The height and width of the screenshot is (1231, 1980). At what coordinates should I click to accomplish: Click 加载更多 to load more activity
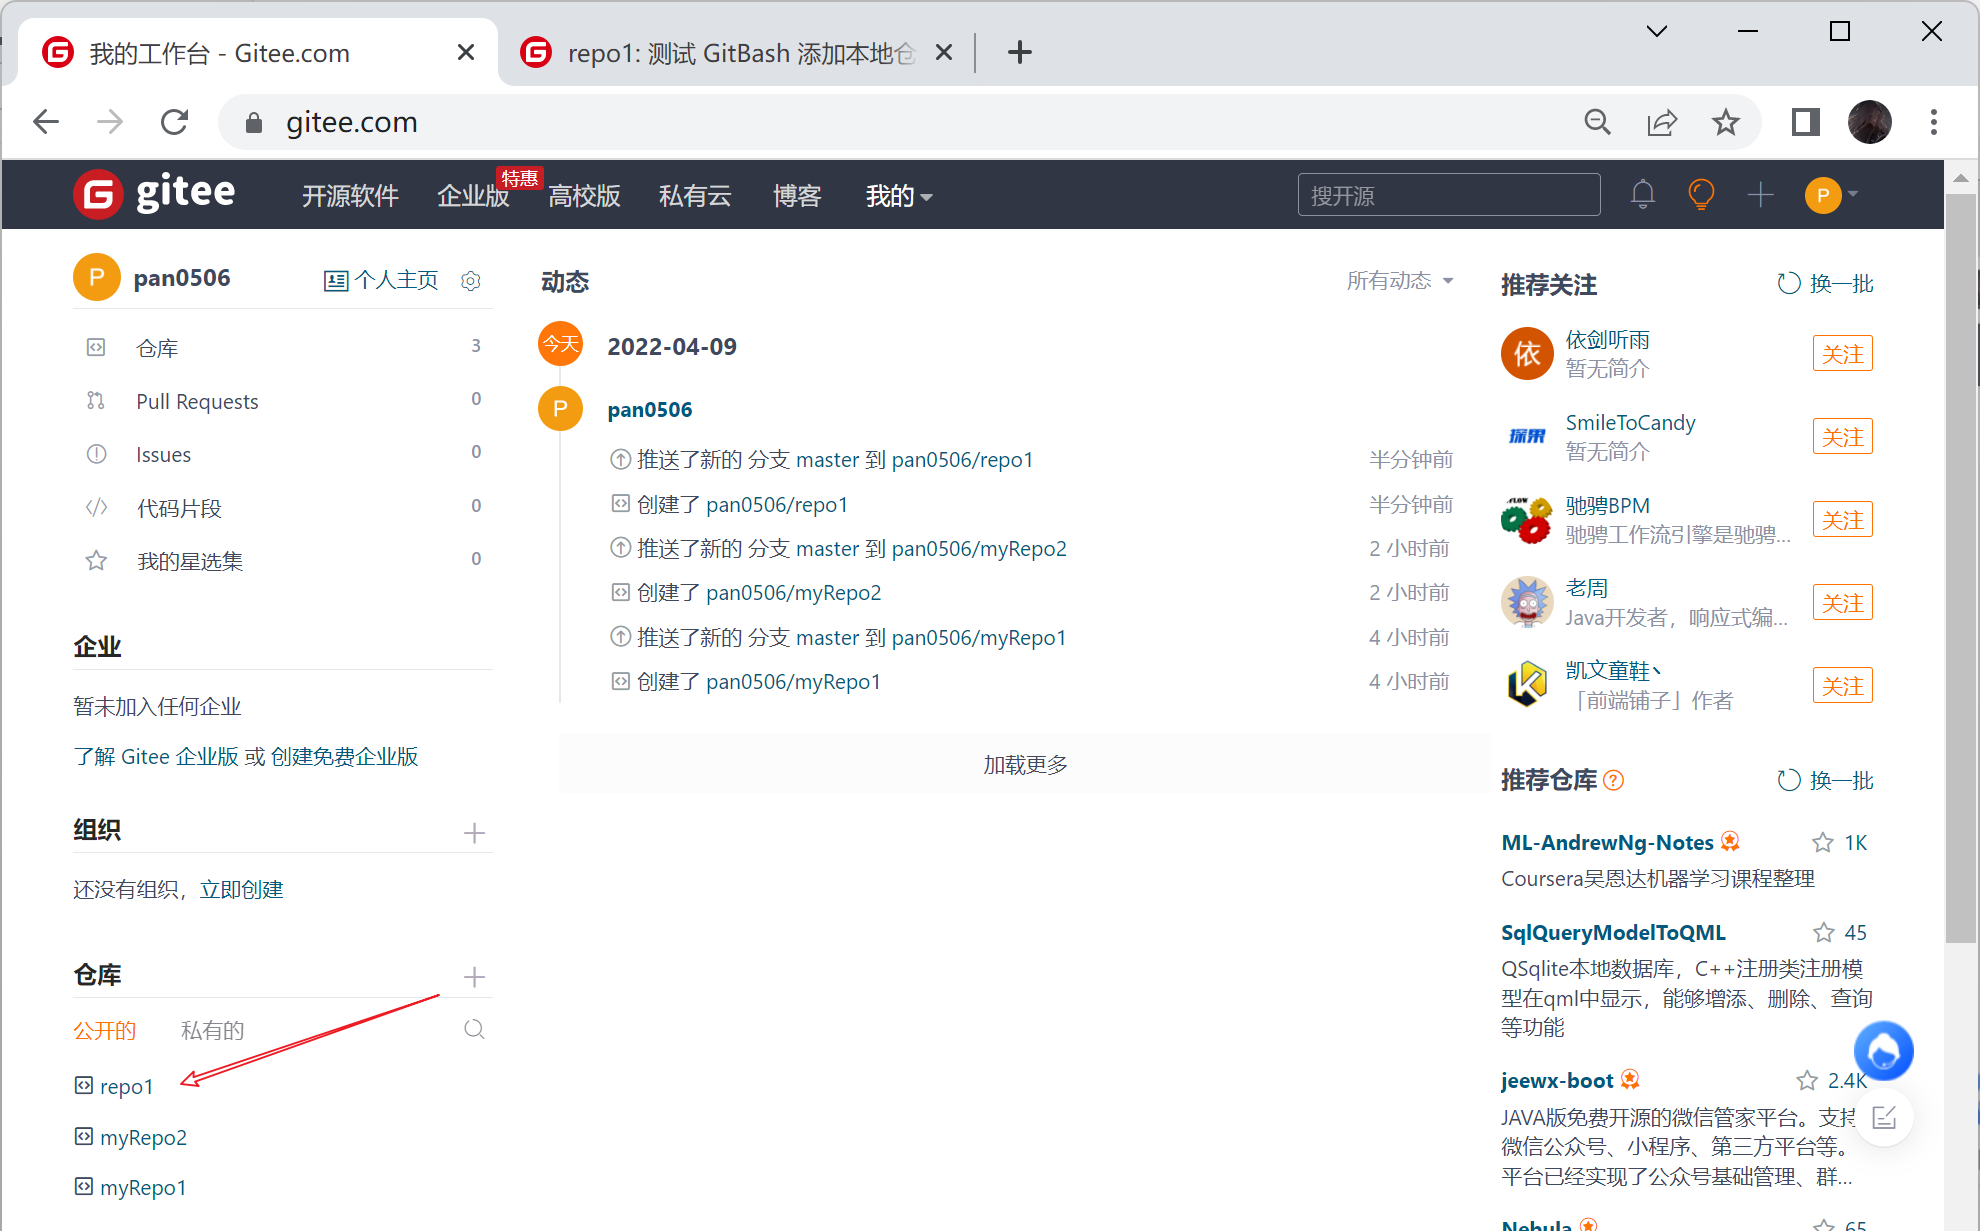(x=1025, y=764)
